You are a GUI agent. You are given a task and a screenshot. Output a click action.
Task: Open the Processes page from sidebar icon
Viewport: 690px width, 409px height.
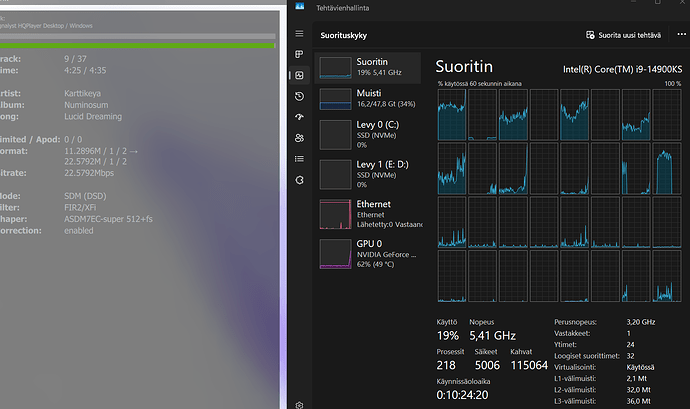pos(299,54)
